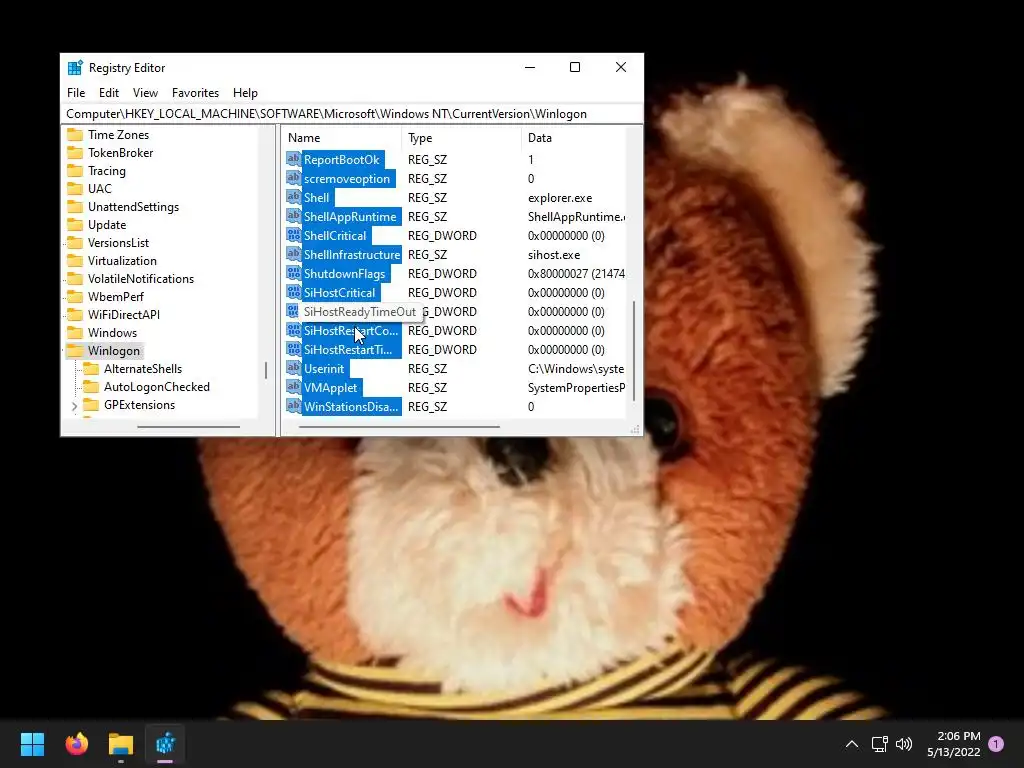This screenshot has height=768, width=1024.
Task: Select the VolatileNotifications key
Action: point(140,279)
